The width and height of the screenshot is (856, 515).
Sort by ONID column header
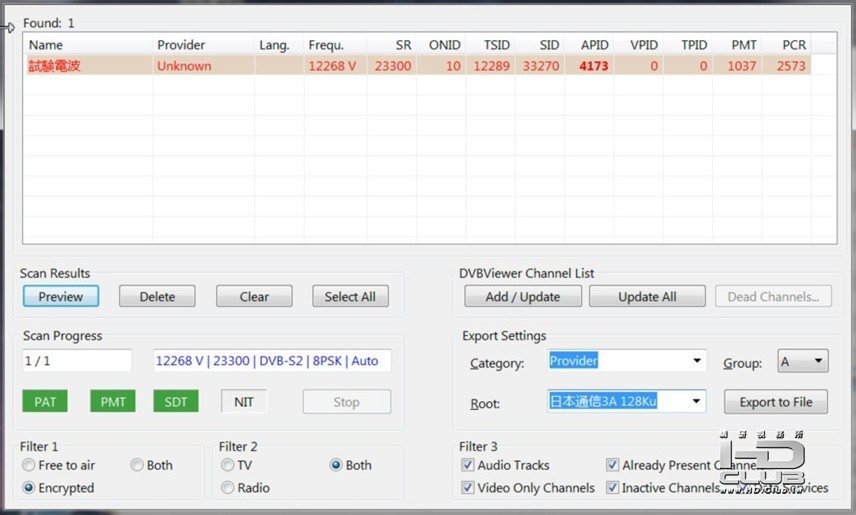click(441, 45)
